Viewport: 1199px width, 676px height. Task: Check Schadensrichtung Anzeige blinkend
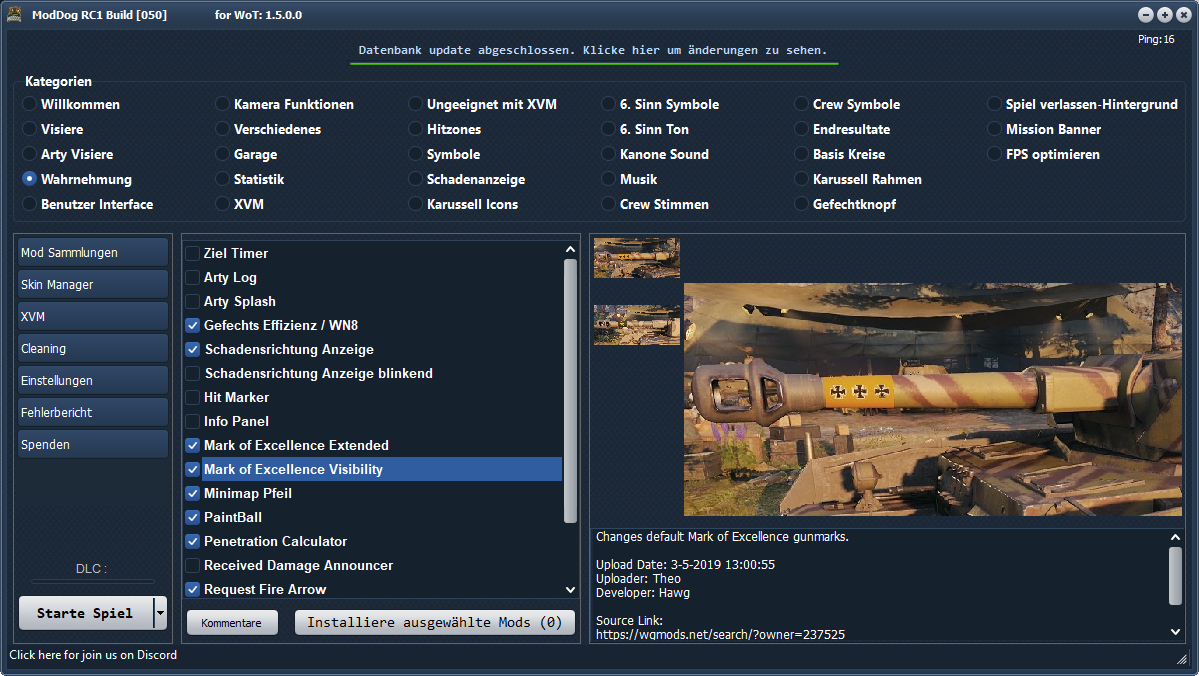[x=193, y=373]
